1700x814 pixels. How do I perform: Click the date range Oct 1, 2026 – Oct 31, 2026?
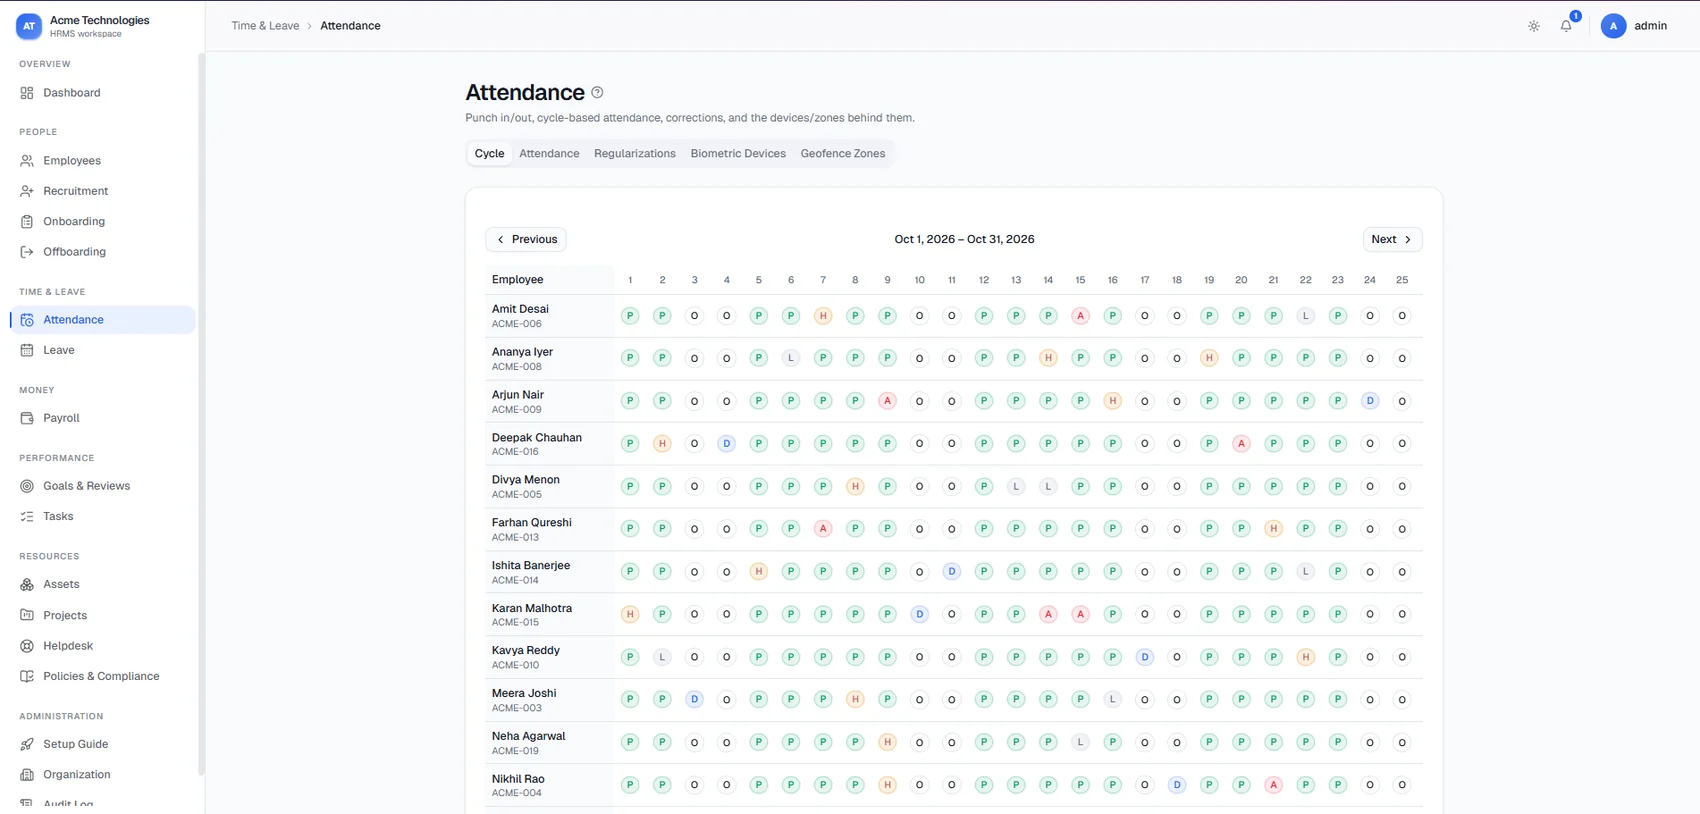point(964,239)
